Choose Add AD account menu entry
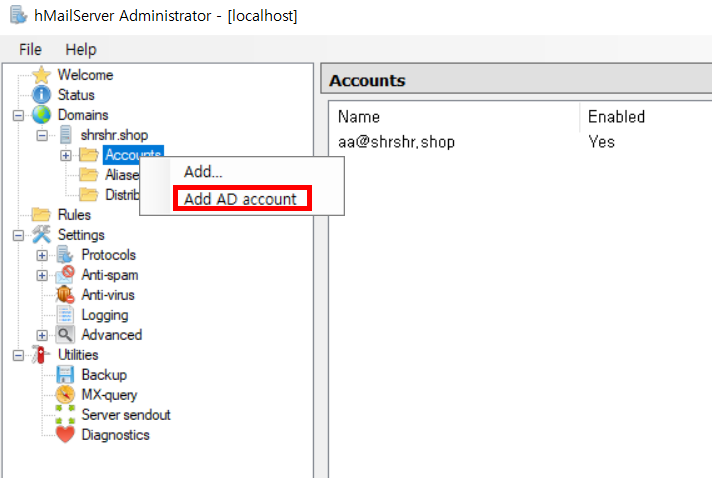 point(240,199)
